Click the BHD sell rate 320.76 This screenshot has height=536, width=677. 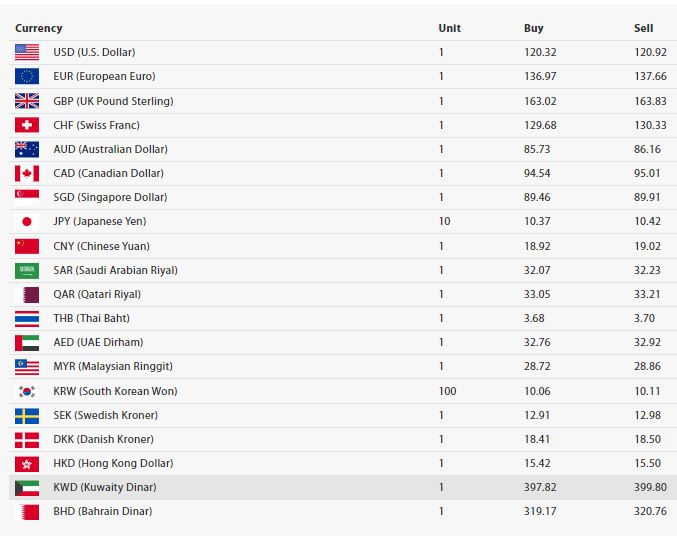pyautogui.click(x=650, y=511)
